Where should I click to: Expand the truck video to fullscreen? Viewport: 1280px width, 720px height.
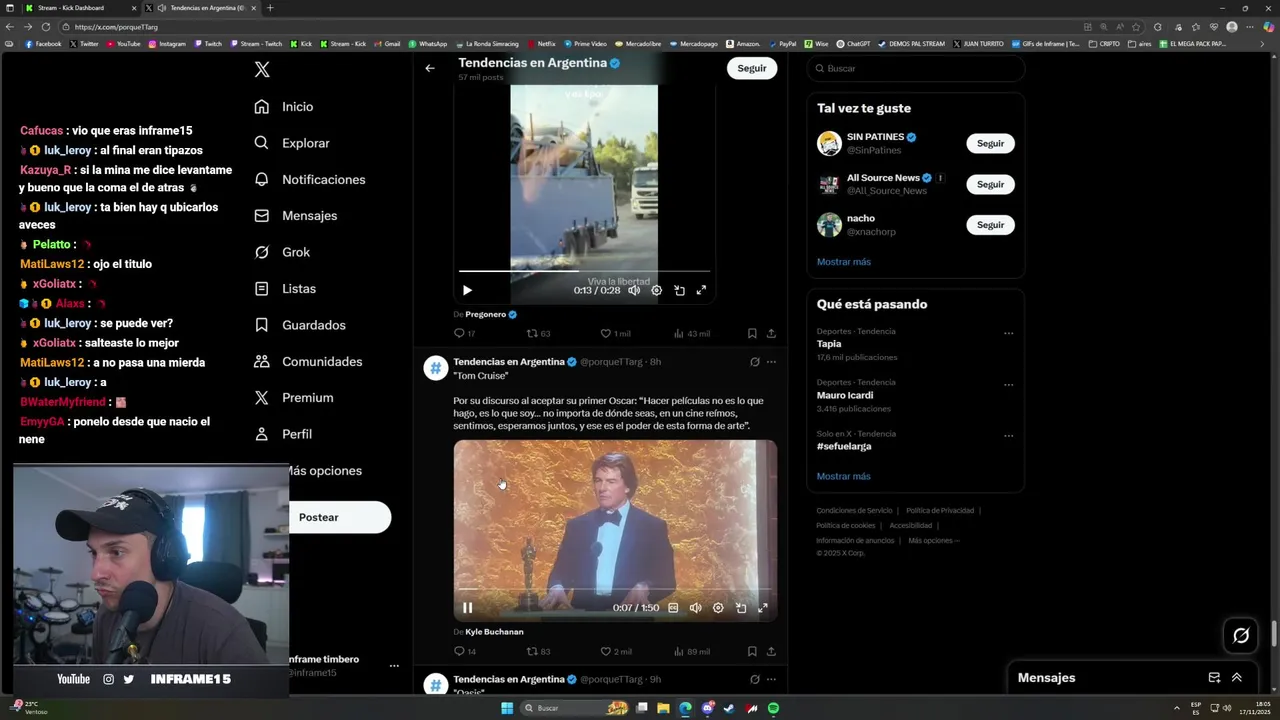[701, 290]
